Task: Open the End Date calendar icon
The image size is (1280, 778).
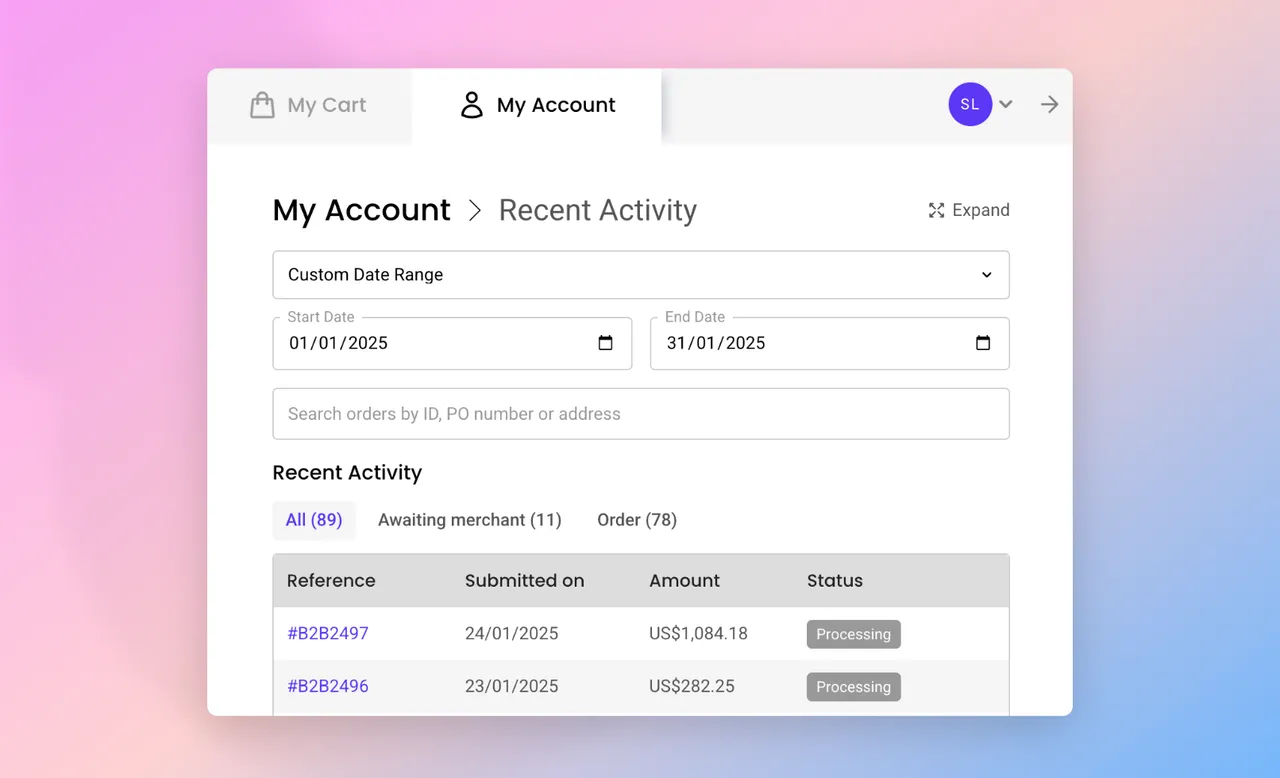Action: tap(983, 343)
